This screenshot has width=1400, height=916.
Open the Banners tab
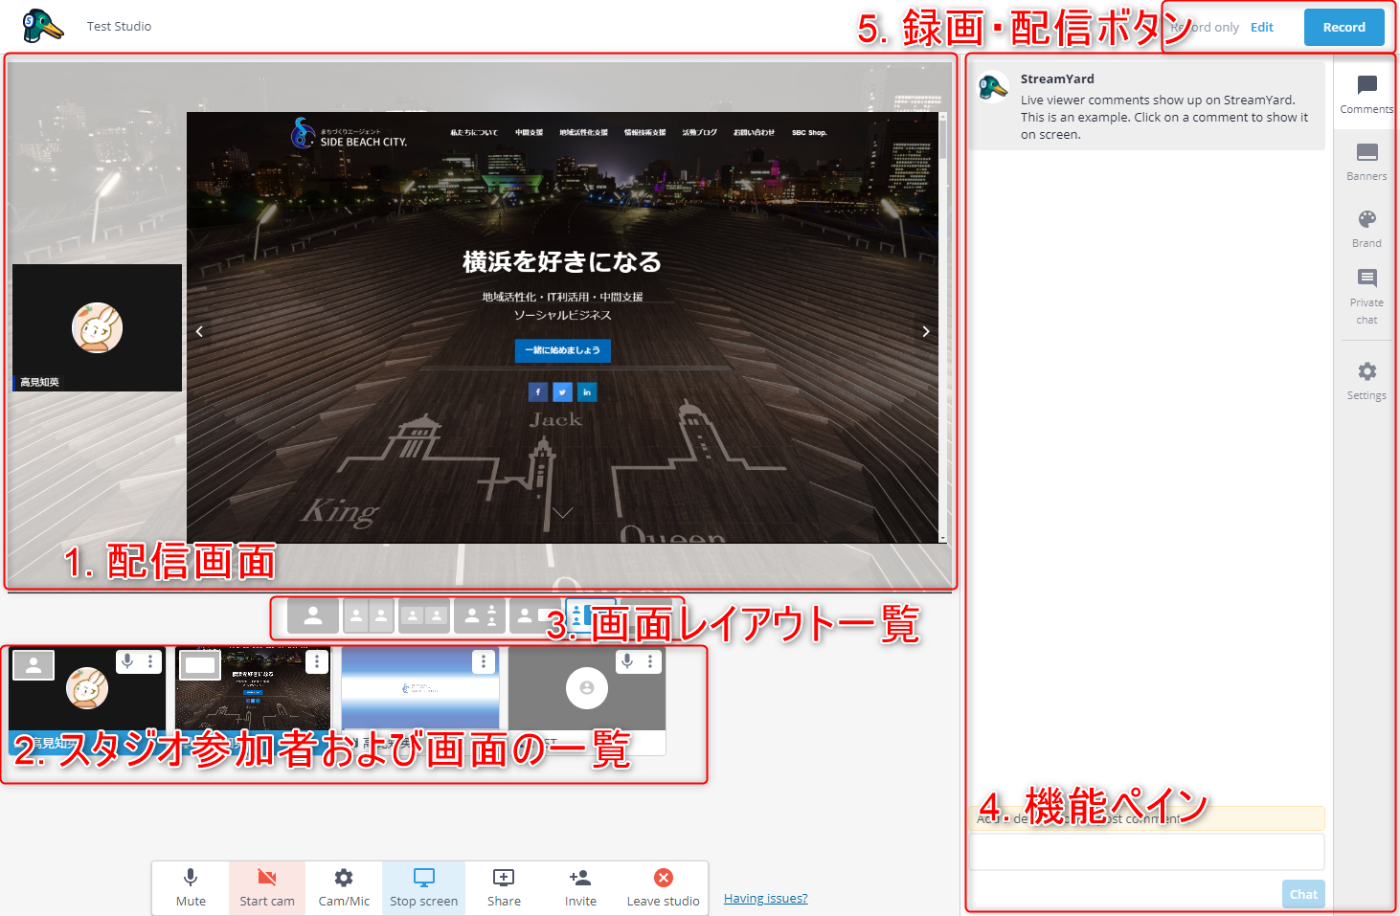click(1366, 161)
